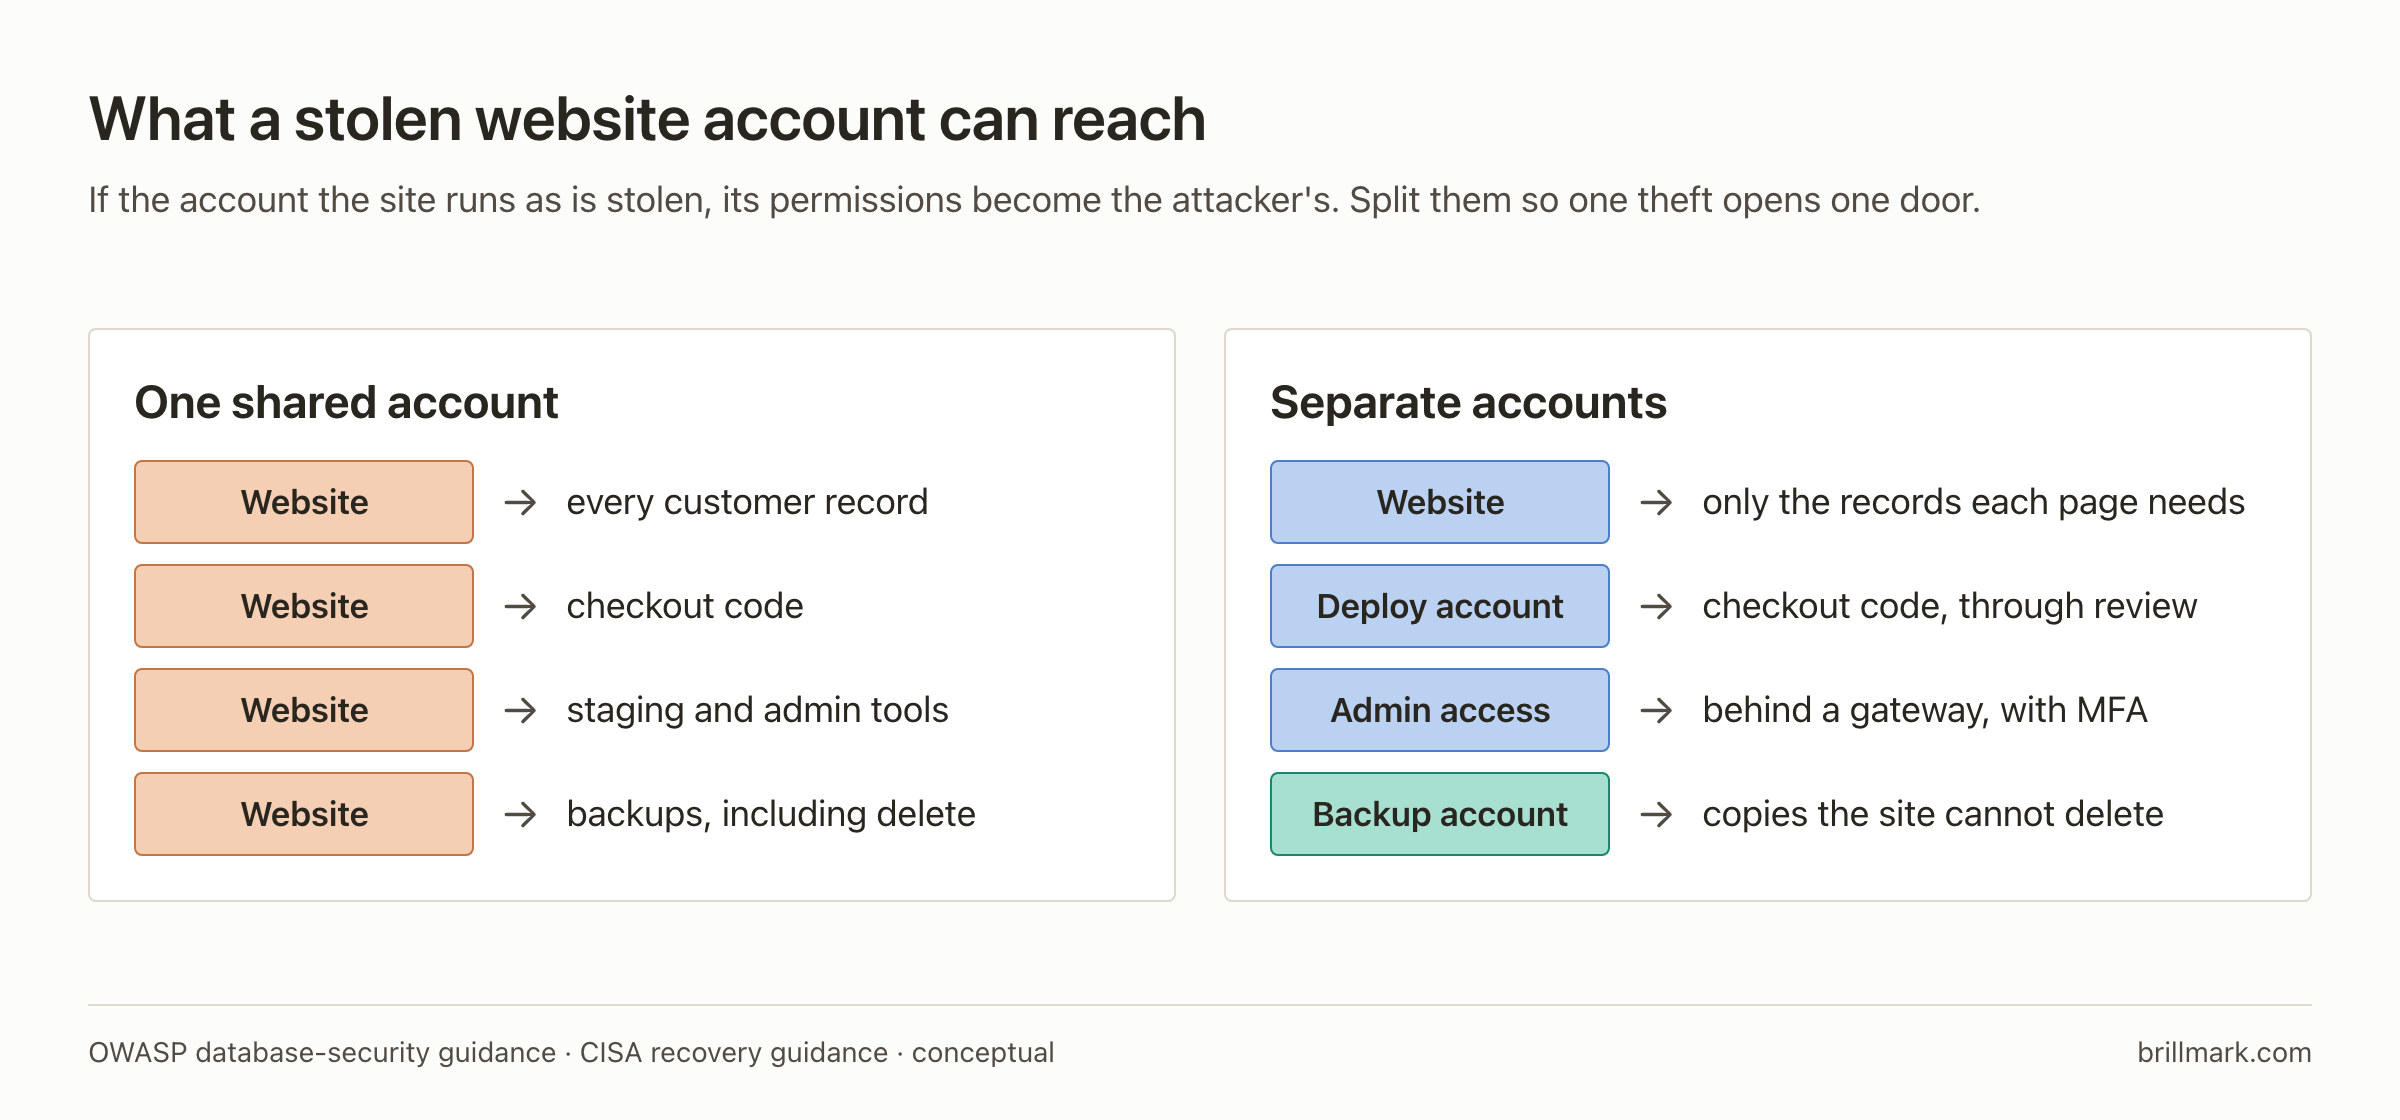Click the arrow before 'staging and admin tools'
The height and width of the screenshot is (1120, 2400).
[x=520, y=710]
